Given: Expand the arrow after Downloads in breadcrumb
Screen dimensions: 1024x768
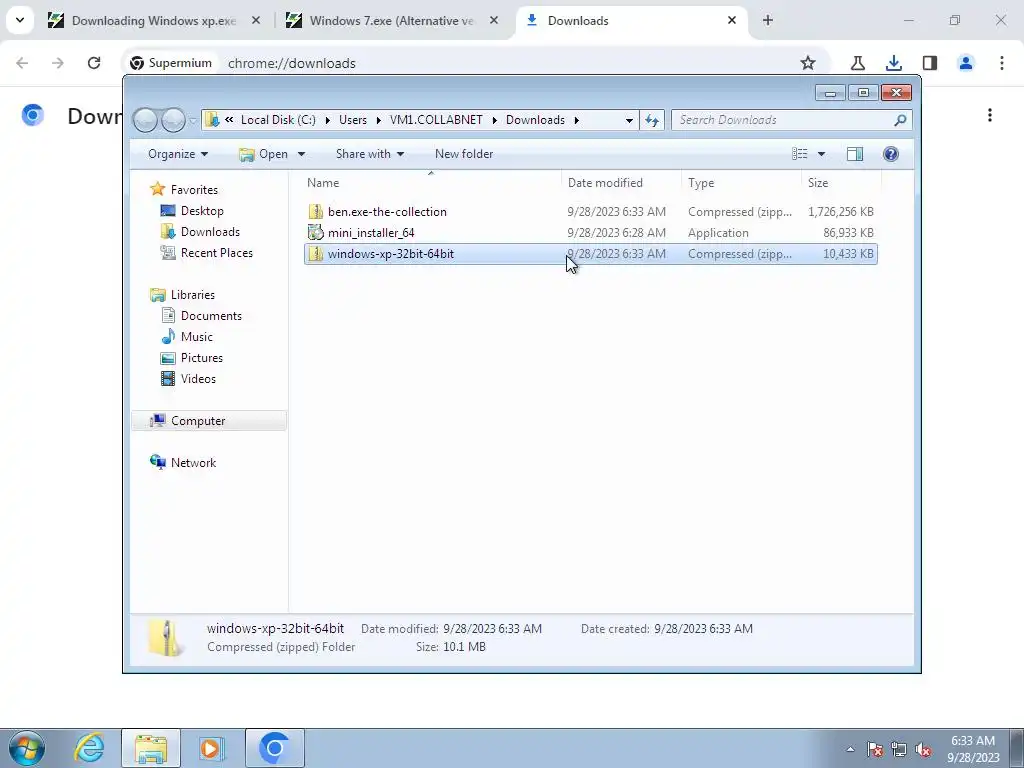Looking at the screenshot, I should (x=577, y=120).
